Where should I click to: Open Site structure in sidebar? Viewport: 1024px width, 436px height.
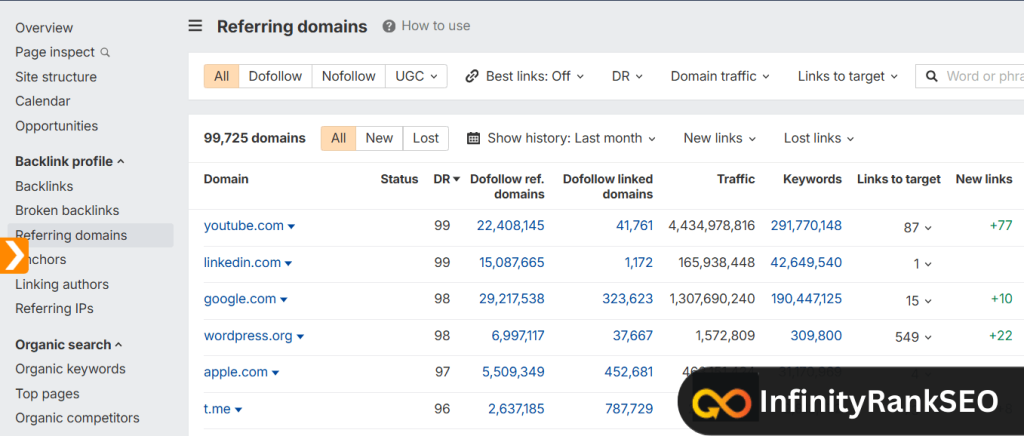pyautogui.click(x=56, y=77)
